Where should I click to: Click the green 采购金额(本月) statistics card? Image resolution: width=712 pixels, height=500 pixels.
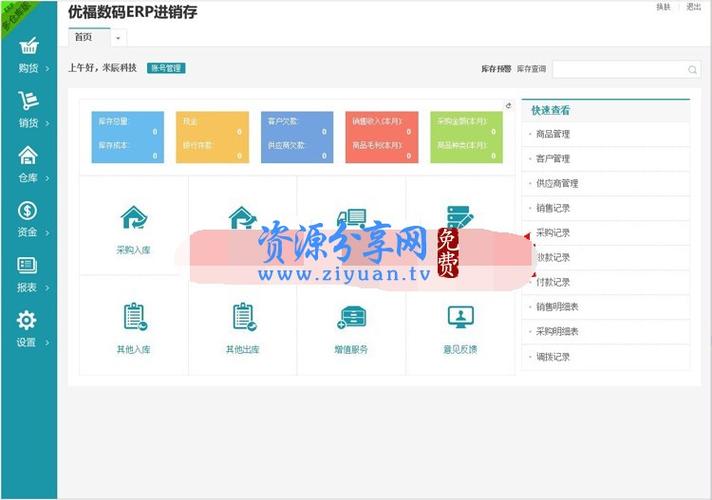click(x=466, y=137)
